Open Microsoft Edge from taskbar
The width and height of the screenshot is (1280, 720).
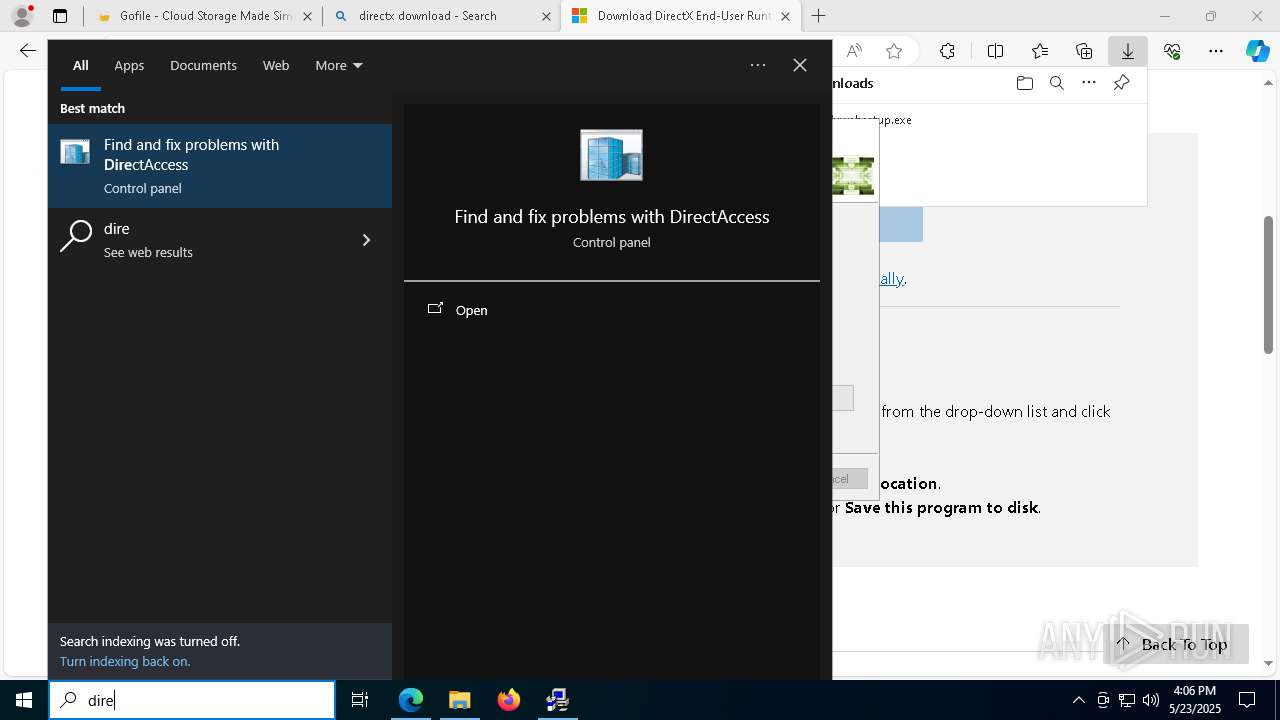(411, 700)
